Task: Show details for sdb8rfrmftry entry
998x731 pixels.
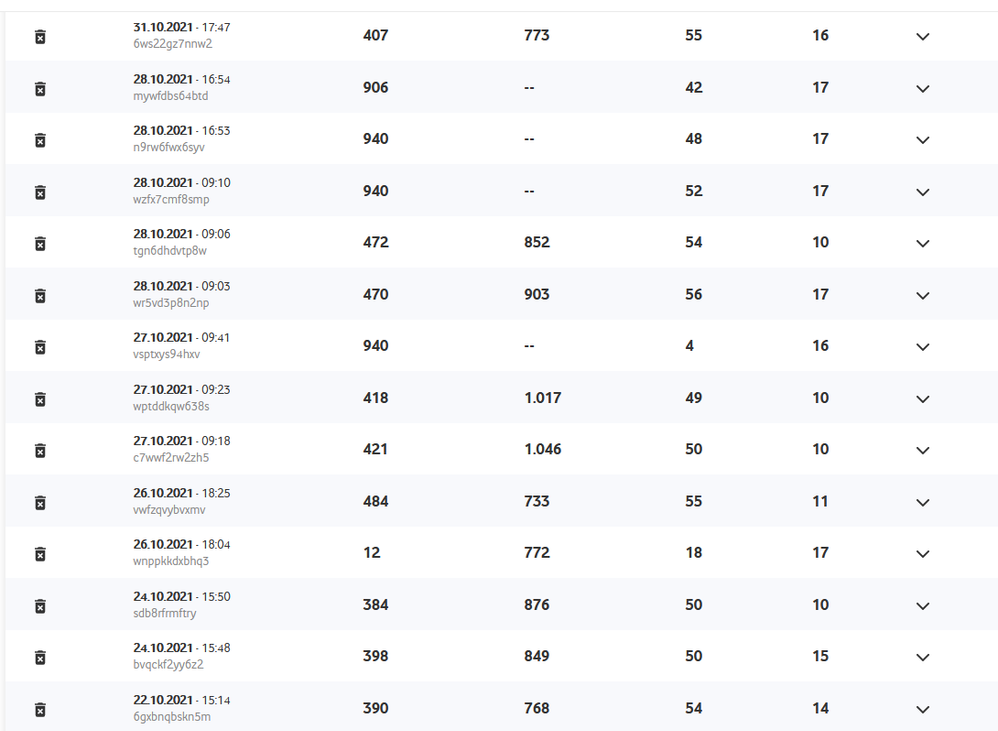Action: [922, 606]
